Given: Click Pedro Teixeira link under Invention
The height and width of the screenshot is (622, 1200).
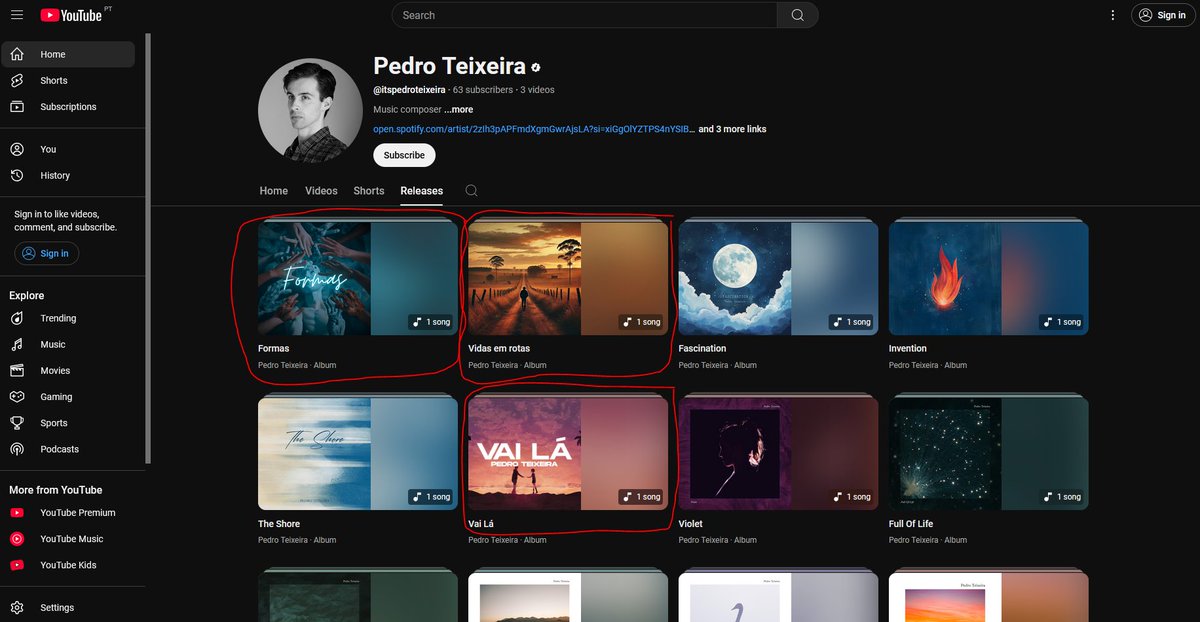Looking at the screenshot, I should tap(913, 365).
